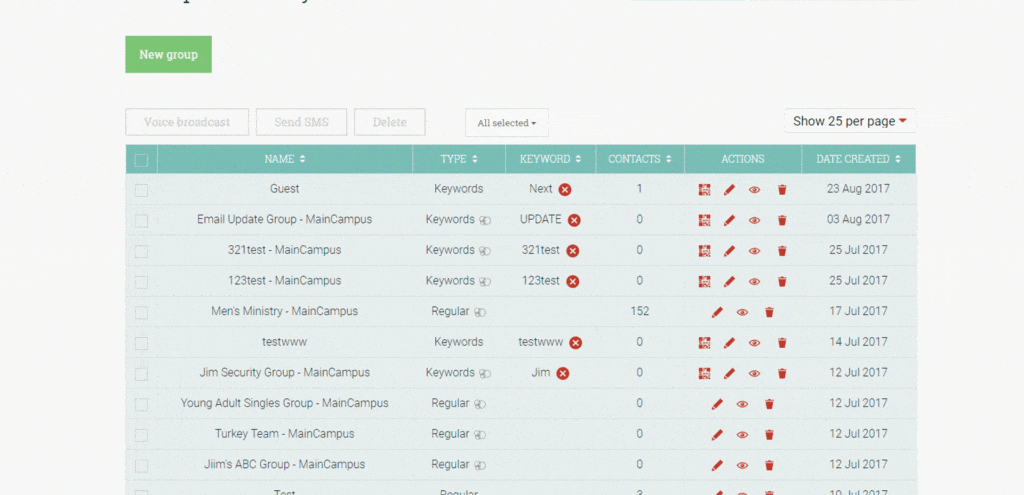The height and width of the screenshot is (495, 1024).
Task: Edit Email Update Group - MainCampus
Action: [729, 220]
